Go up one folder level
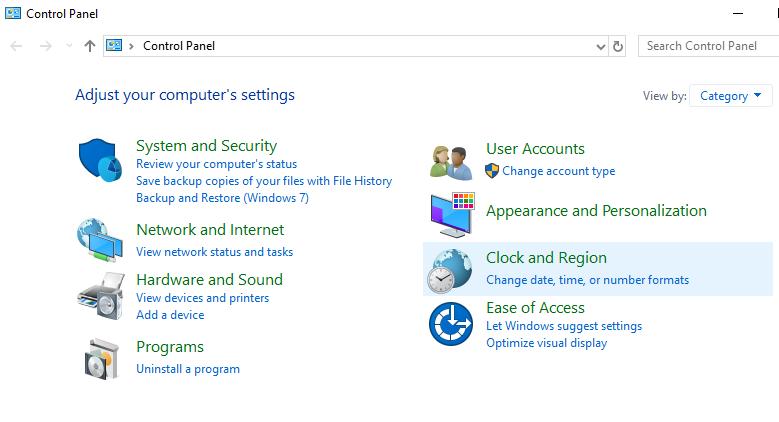This screenshot has height=422, width=779. [90, 46]
